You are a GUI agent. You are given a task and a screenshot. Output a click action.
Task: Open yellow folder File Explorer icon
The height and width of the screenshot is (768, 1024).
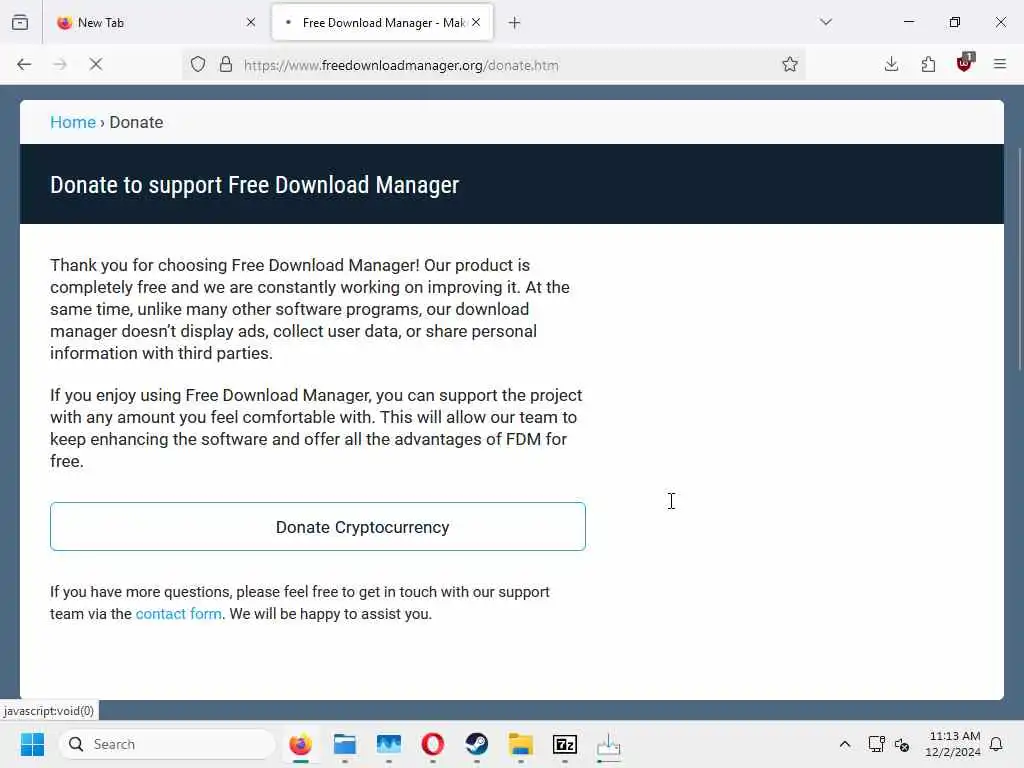(x=520, y=744)
